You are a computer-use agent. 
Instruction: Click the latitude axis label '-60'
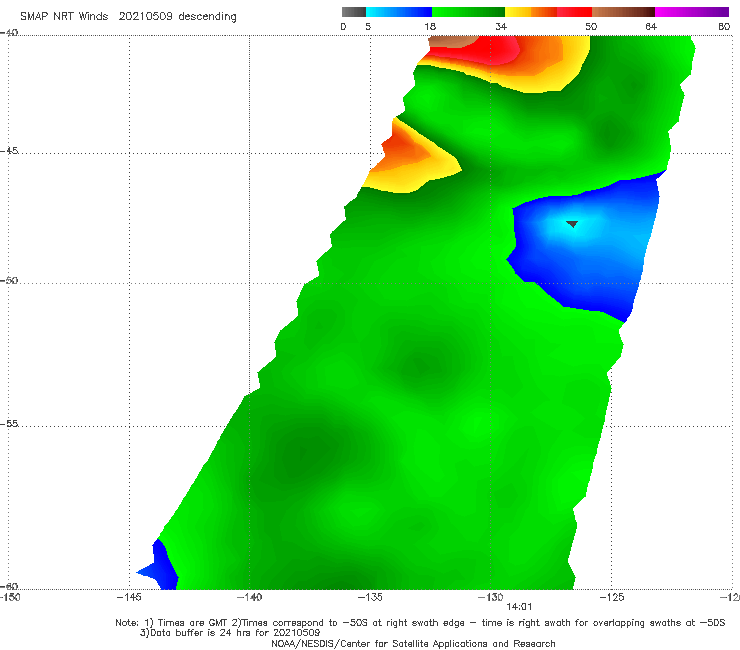(9, 586)
